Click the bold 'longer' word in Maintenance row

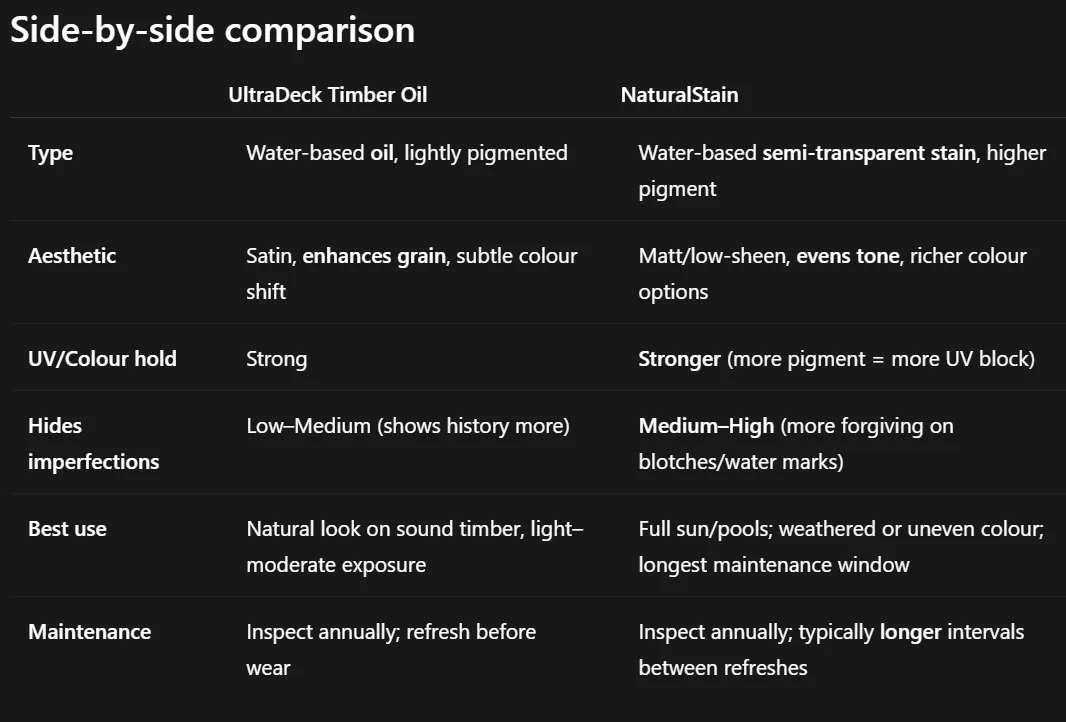(911, 632)
